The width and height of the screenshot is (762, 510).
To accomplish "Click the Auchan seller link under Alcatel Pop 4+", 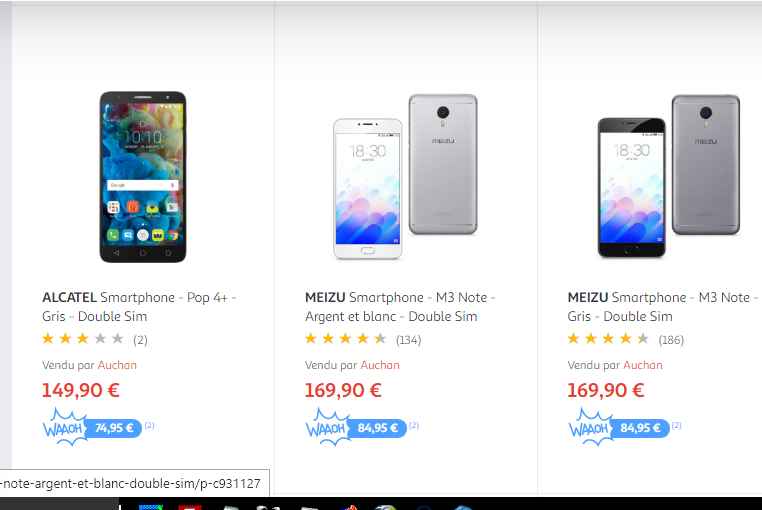I will click(x=117, y=365).
